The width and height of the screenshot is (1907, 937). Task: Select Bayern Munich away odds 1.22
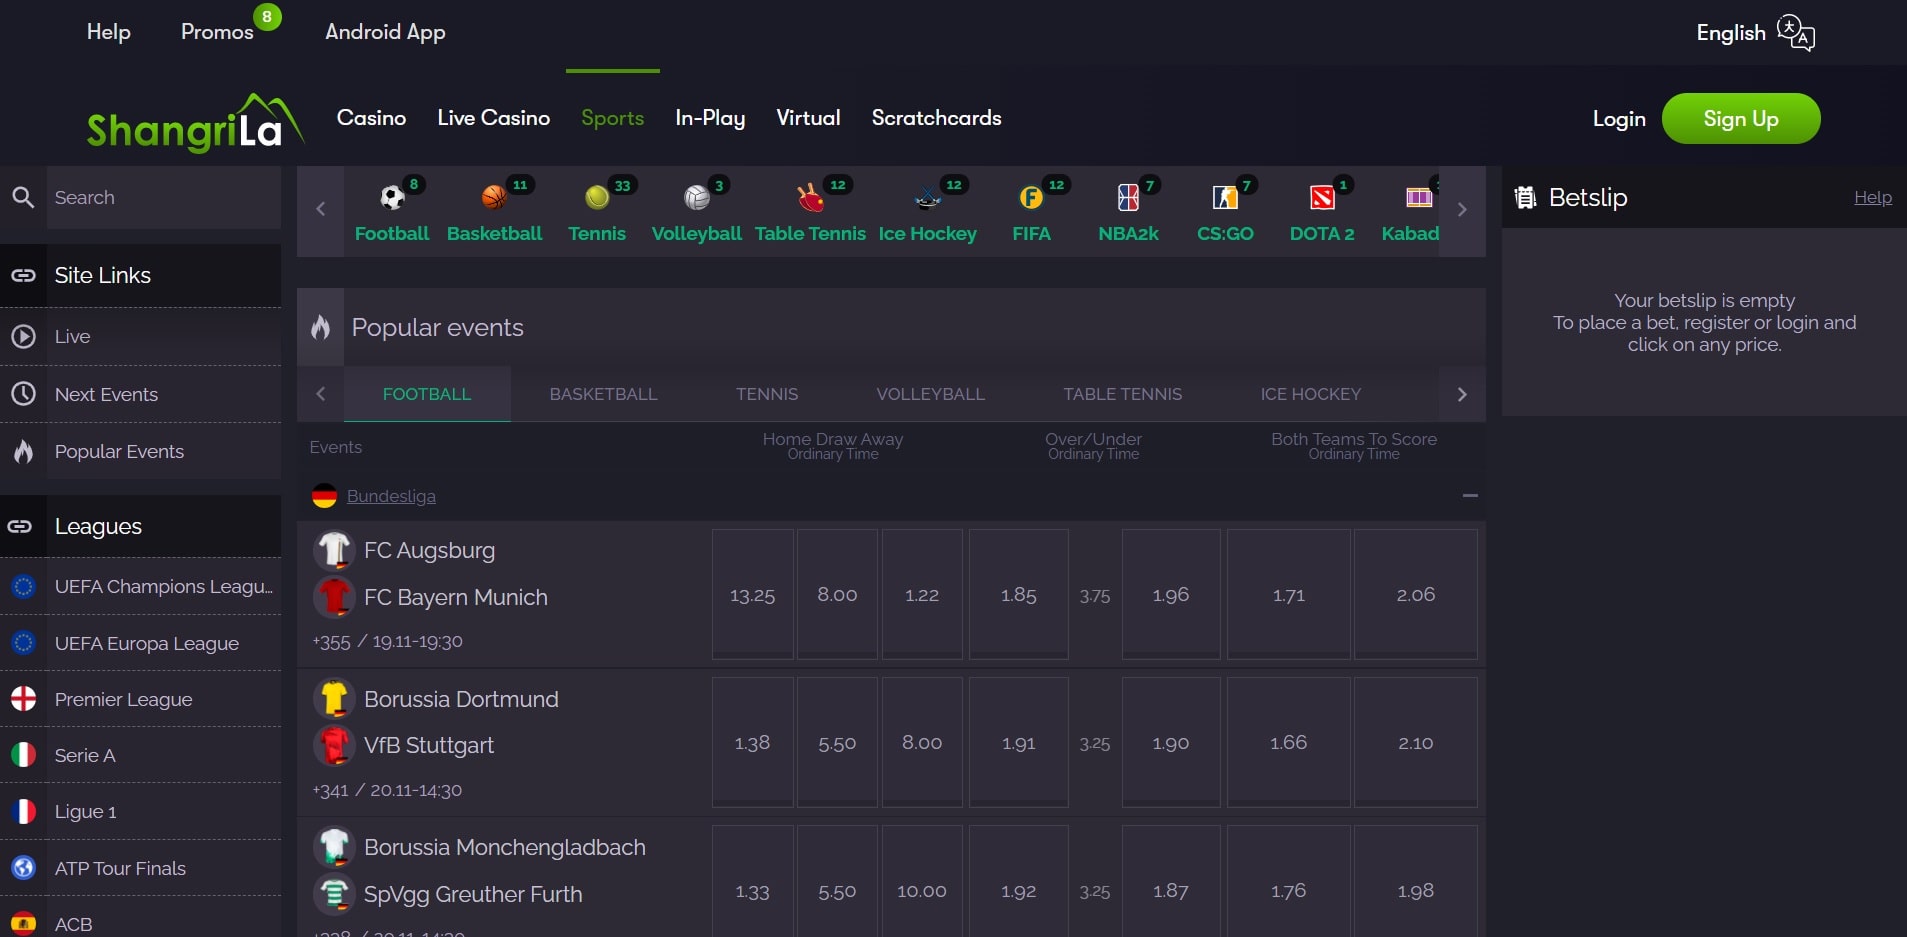pyautogui.click(x=922, y=595)
